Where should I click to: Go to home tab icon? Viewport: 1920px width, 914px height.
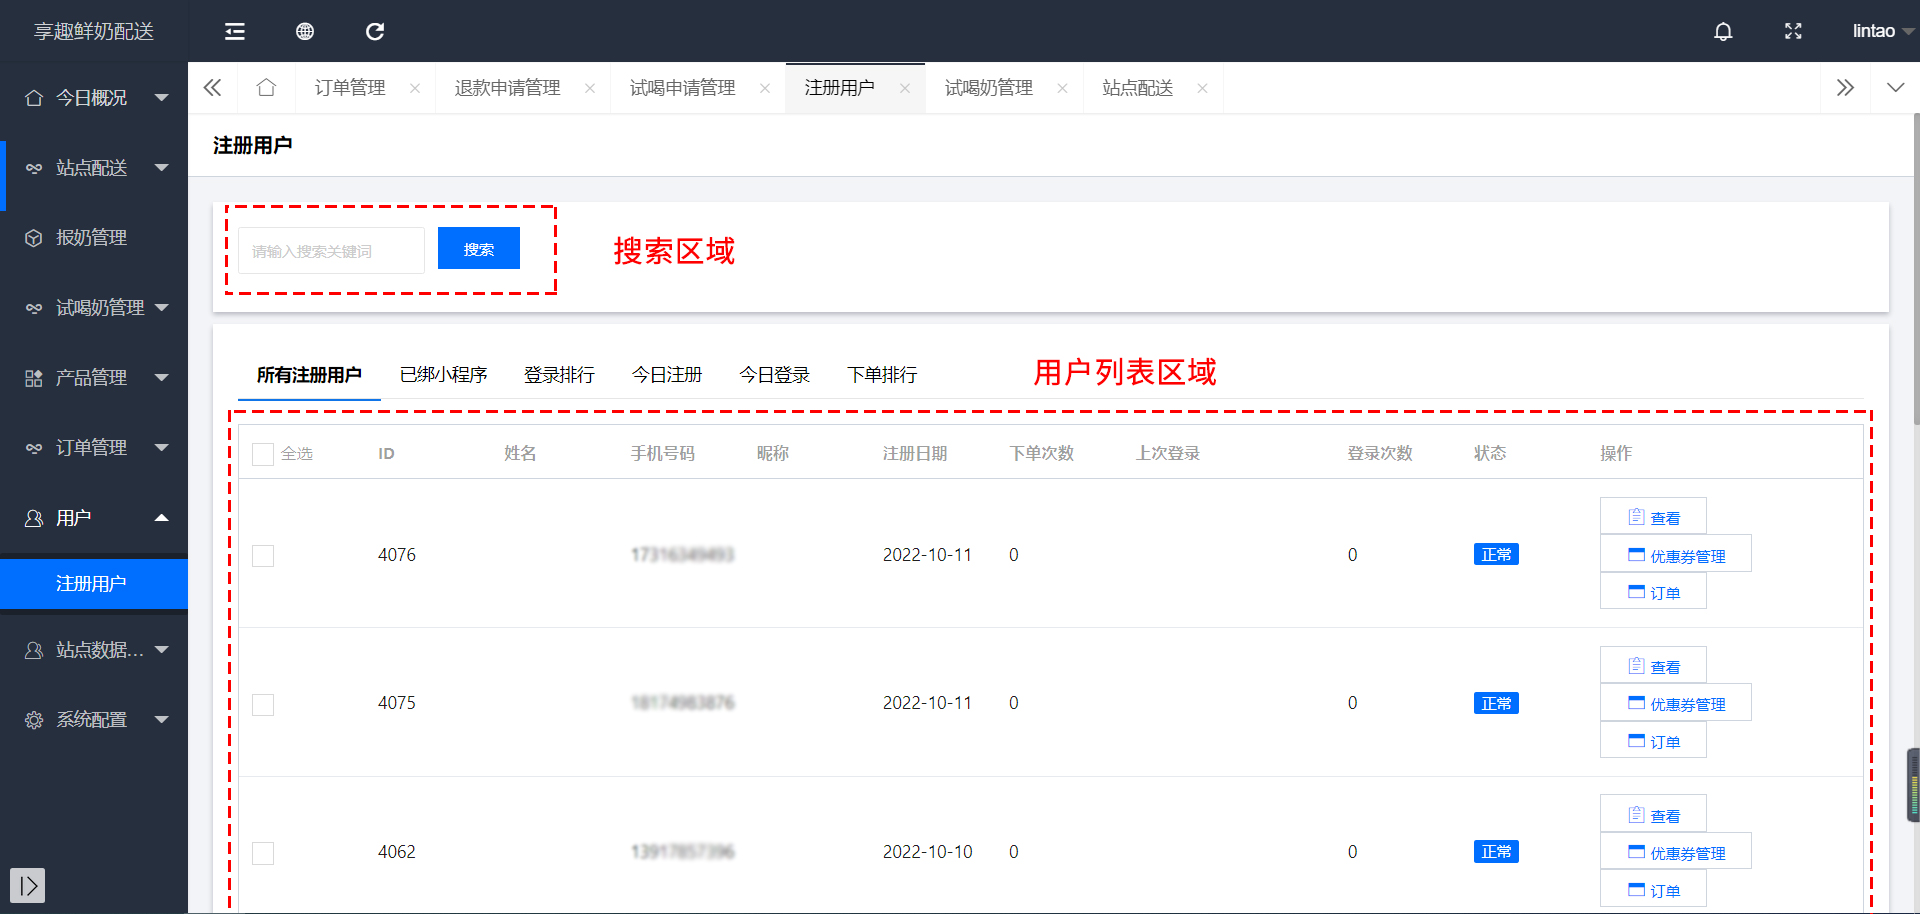click(x=266, y=88)
